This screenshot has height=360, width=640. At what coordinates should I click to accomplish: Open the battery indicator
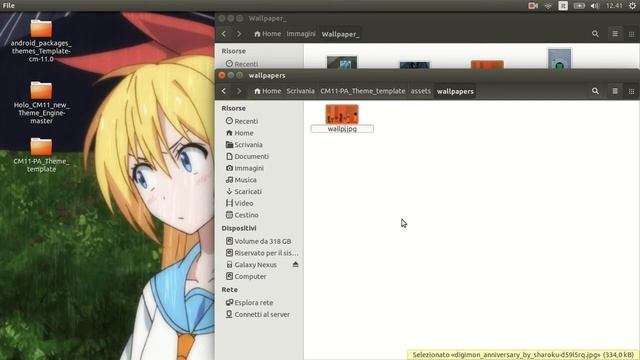pos(579,6)
